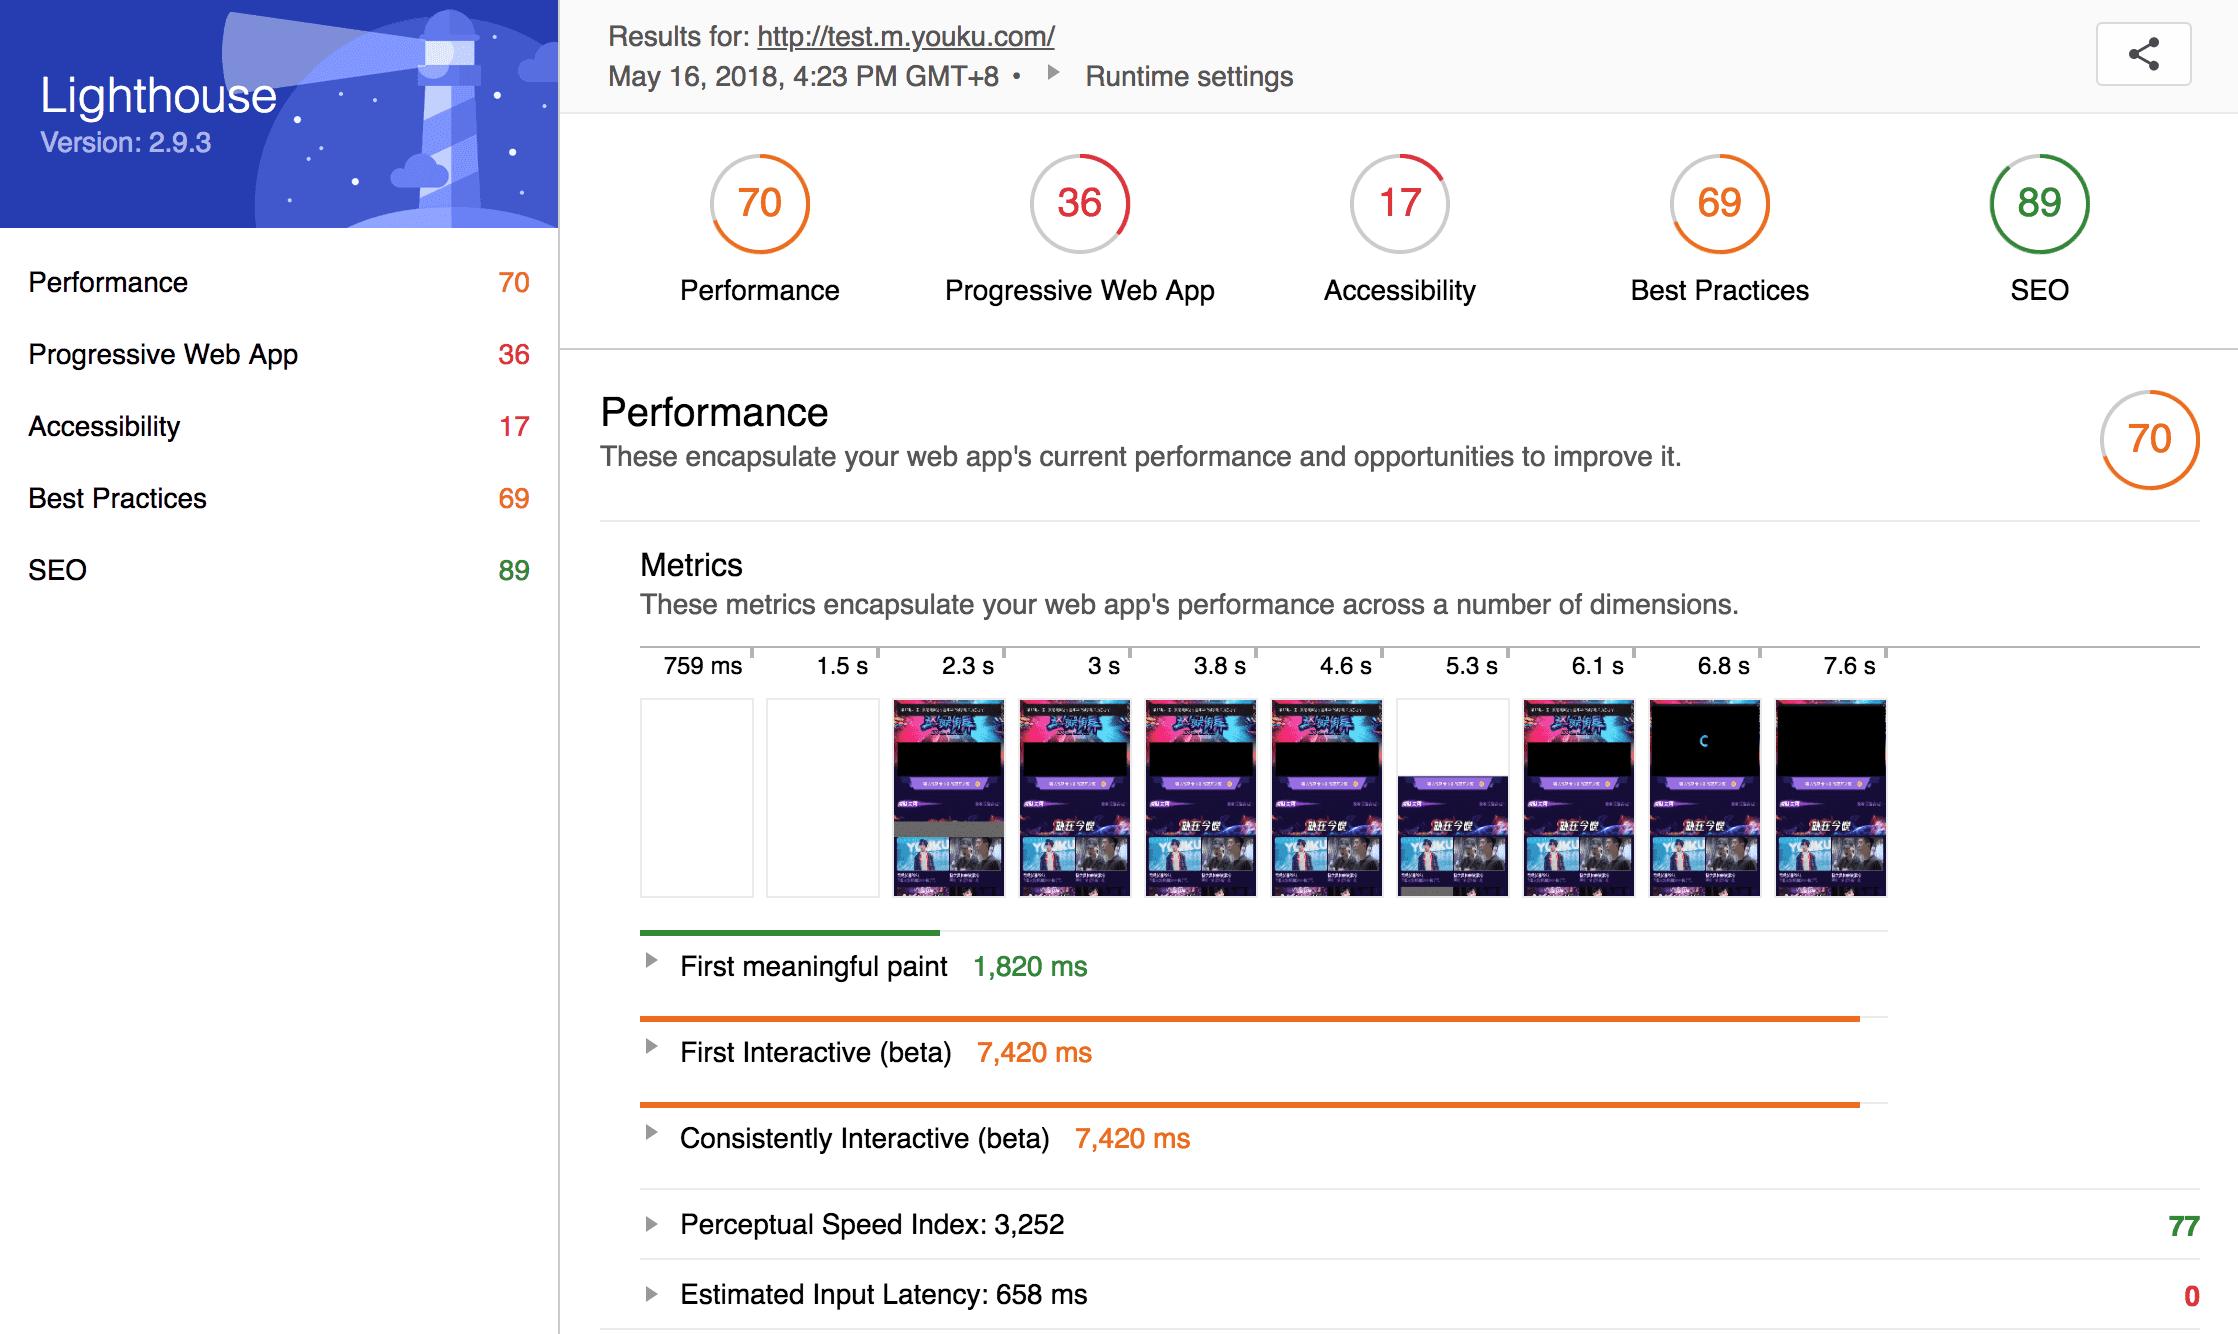Go to SEO section in sidebar
This screenshot has width=2238, height=1334.
[x=57, y=570]
